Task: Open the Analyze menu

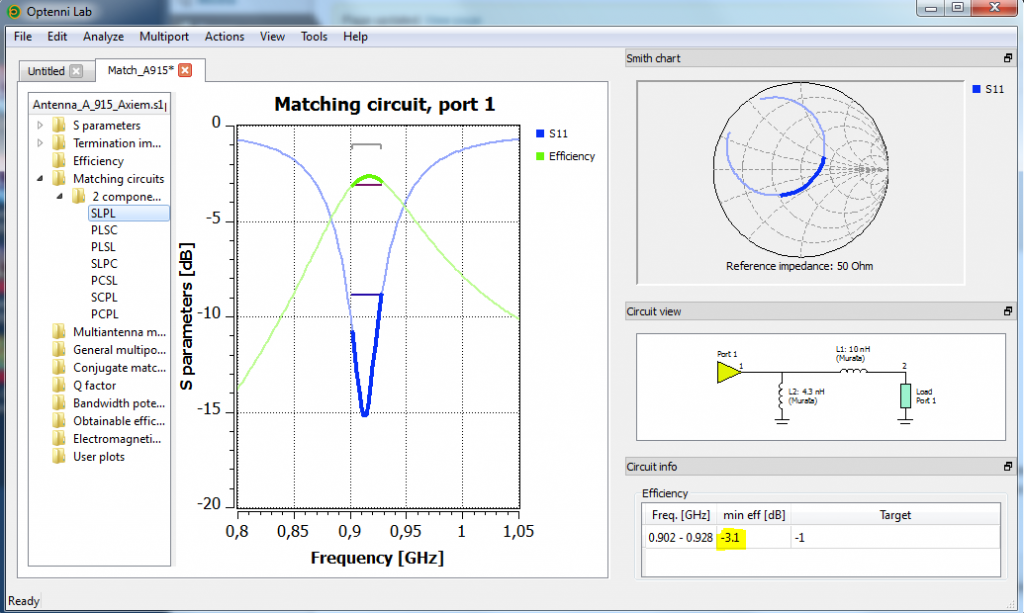Action: coord(103,36)
